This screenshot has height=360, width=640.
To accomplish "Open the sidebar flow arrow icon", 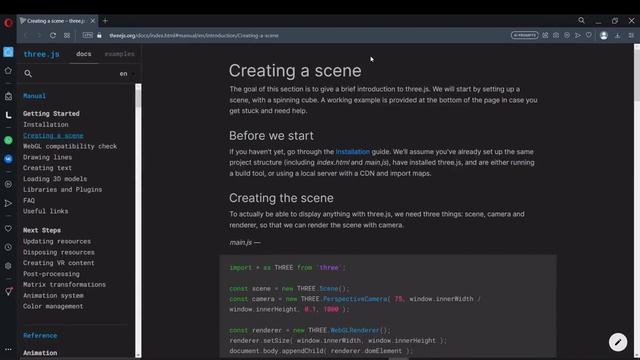I will [x=8, y=203].
